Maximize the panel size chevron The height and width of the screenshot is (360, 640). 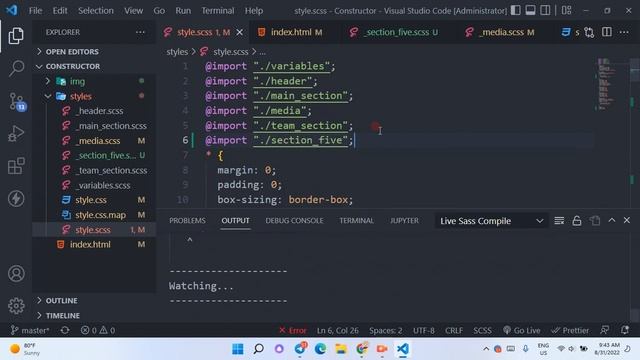pyautogui.click(x=611, y=220)
